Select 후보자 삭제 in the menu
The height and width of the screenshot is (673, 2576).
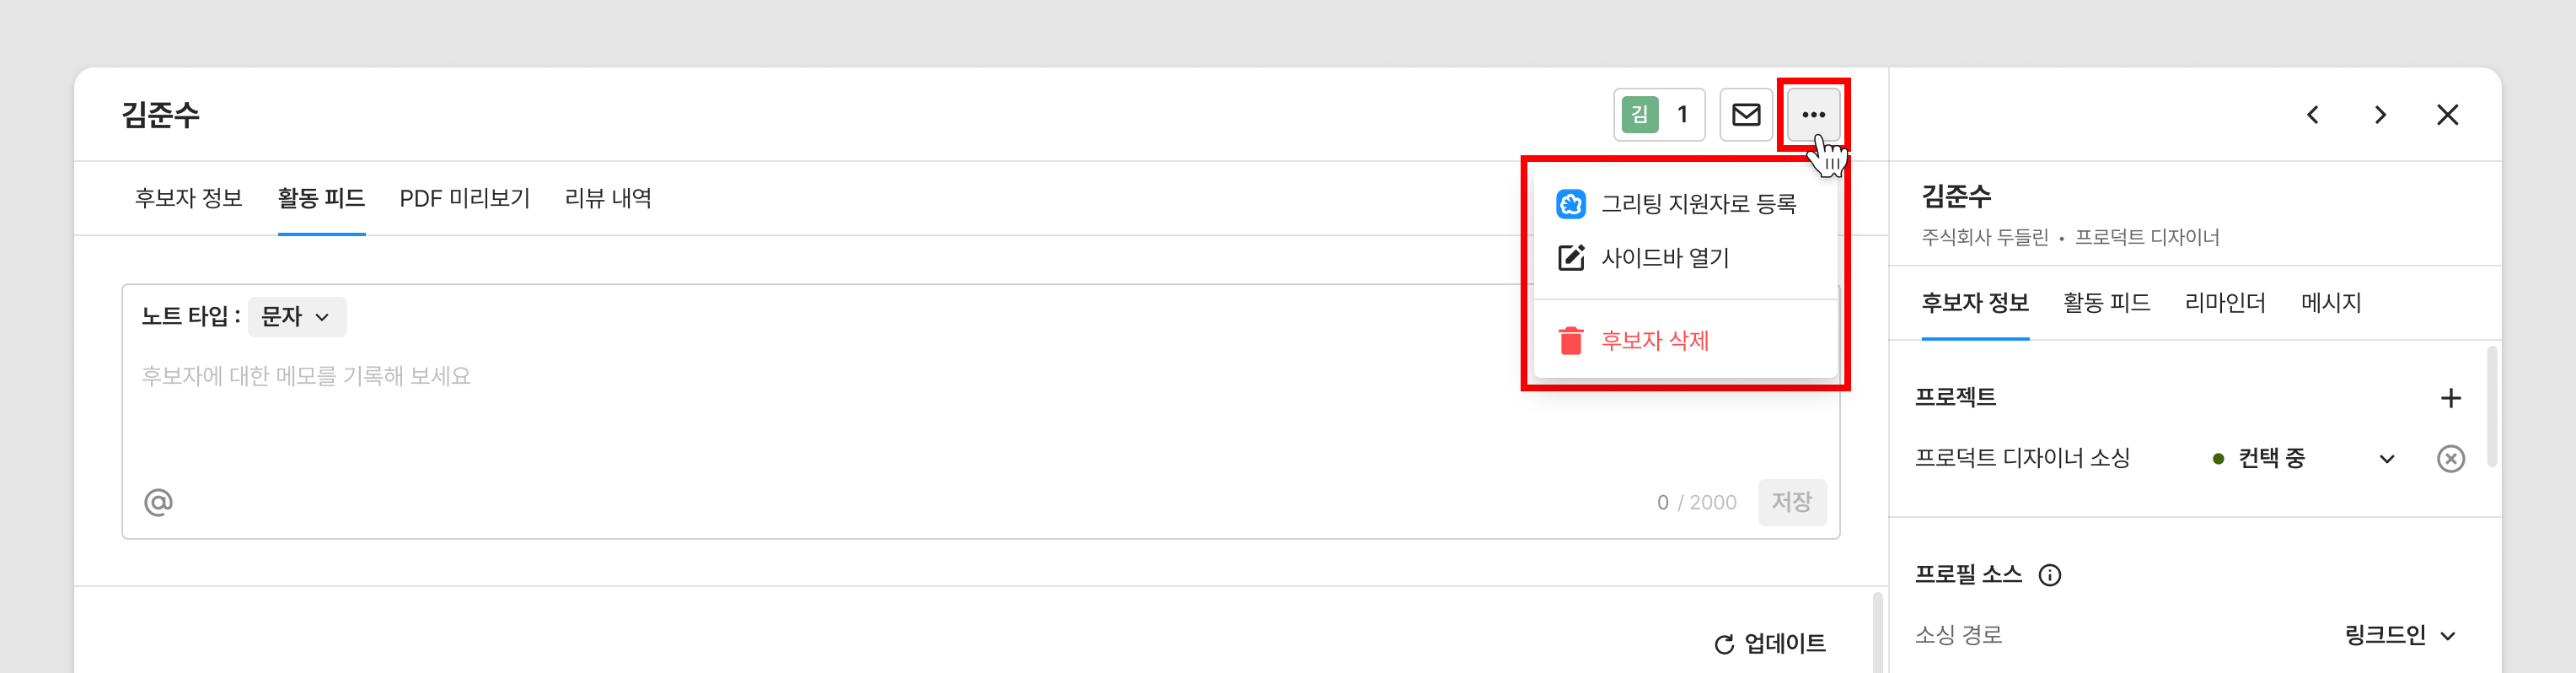pos(1654,341)
